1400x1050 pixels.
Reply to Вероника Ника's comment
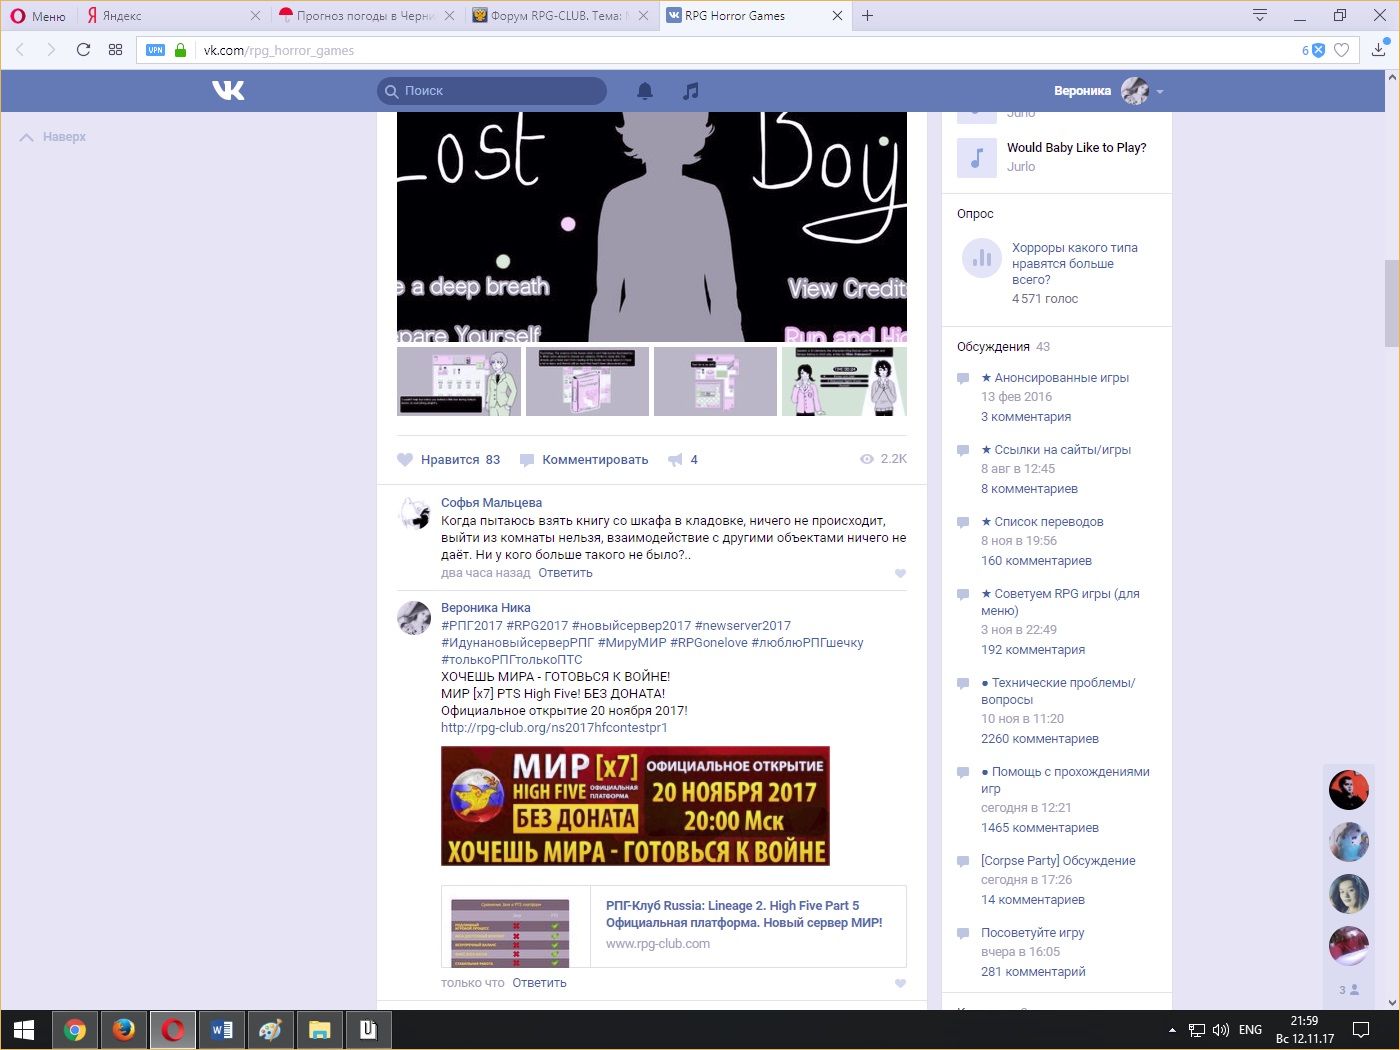[539, 983]
